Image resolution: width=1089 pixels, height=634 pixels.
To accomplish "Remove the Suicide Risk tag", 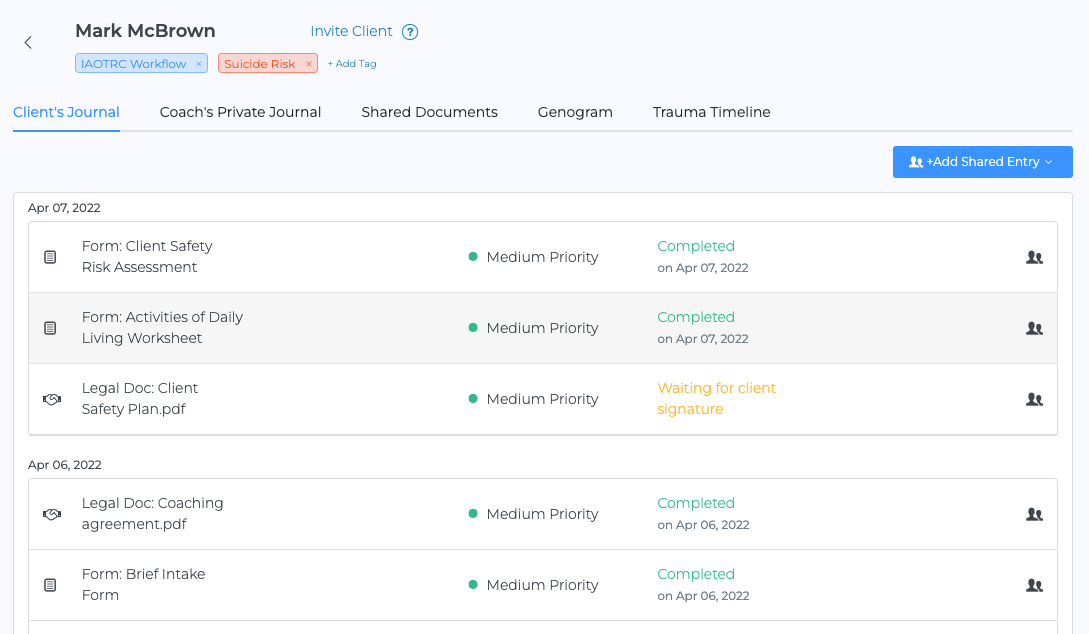I will (x=308, y=64).
